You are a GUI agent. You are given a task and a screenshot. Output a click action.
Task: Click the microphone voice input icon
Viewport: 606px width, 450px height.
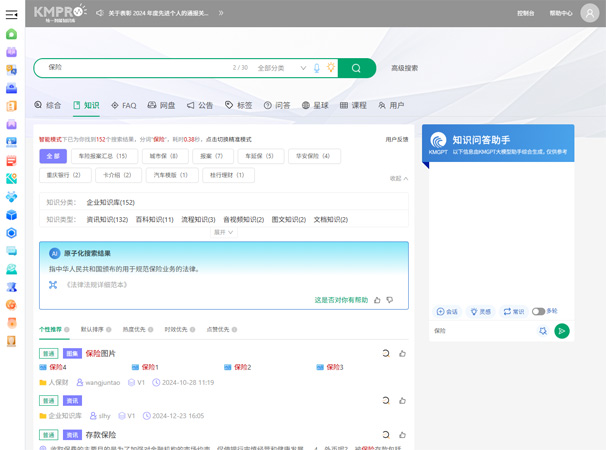(318, 68)
